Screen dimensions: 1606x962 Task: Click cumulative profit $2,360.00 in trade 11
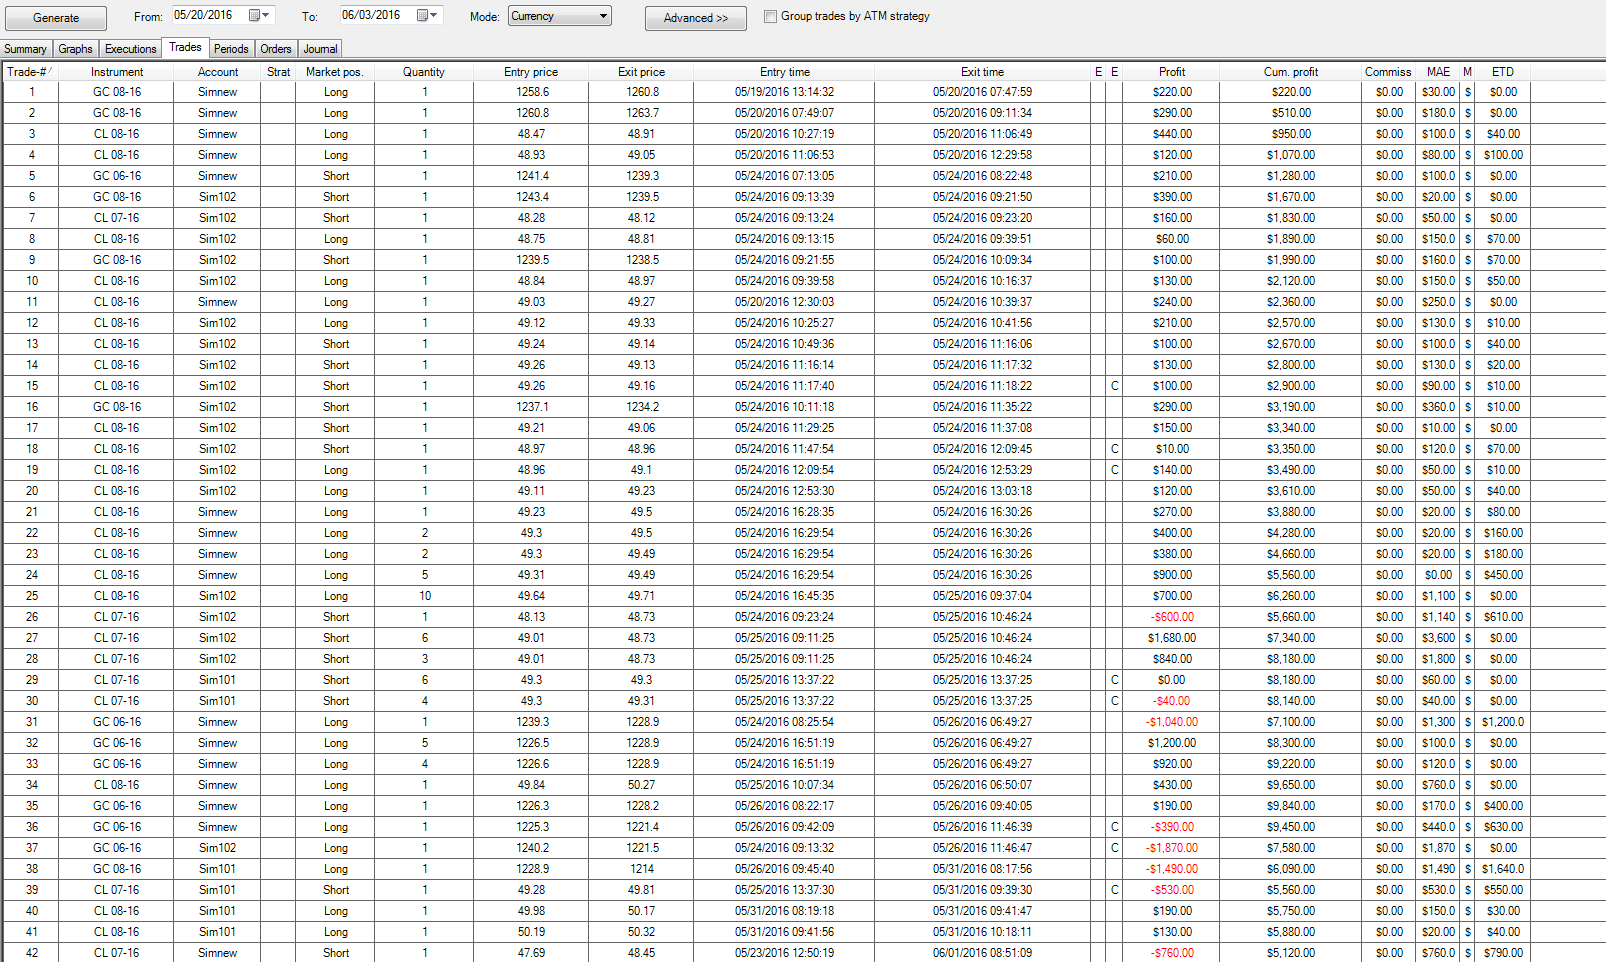(1291, 302)
